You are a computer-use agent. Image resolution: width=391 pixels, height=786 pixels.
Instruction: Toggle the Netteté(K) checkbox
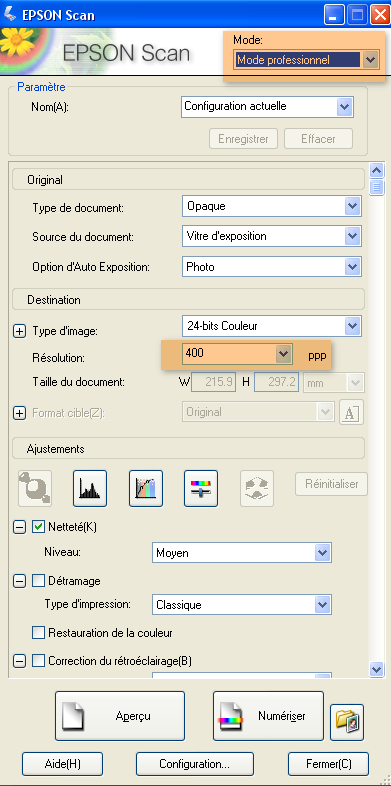(38, 526)
